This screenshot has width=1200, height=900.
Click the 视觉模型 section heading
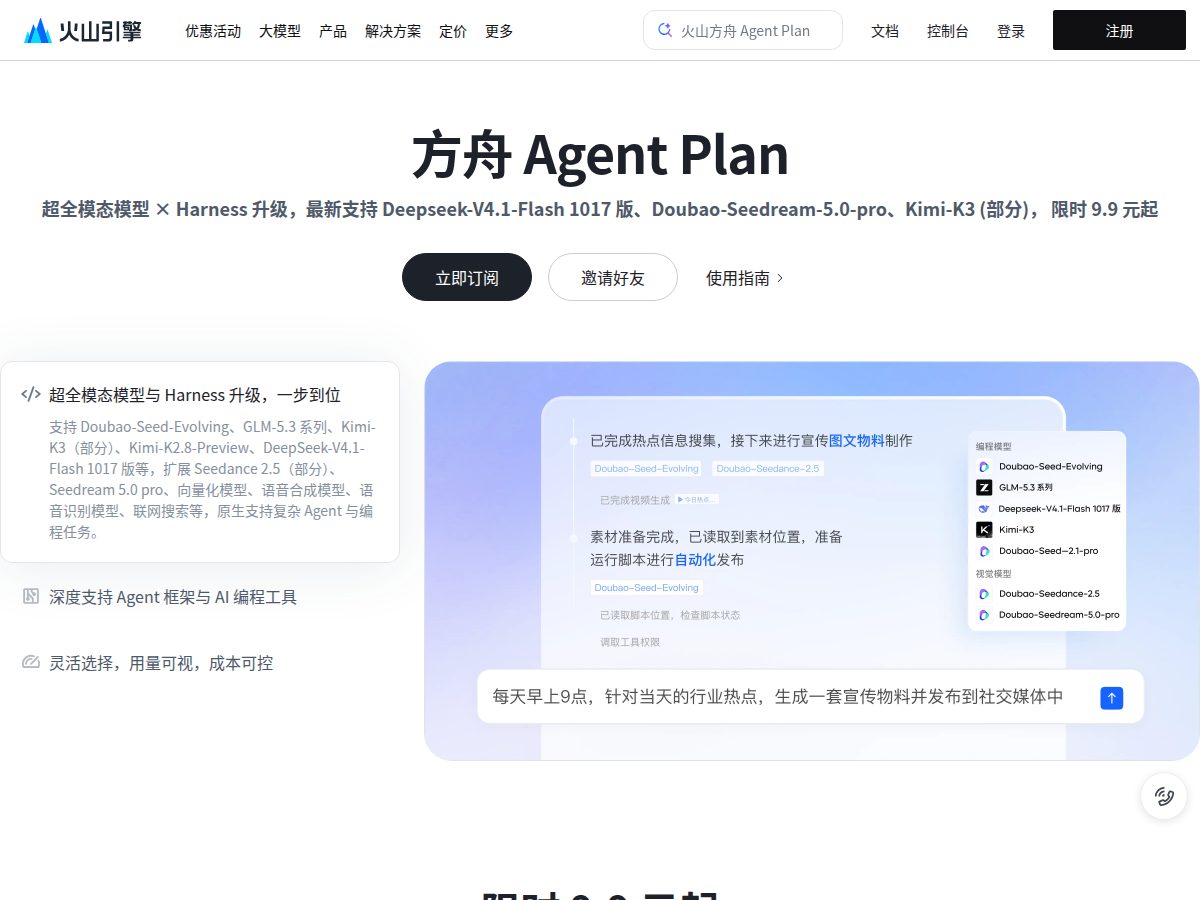993,574
